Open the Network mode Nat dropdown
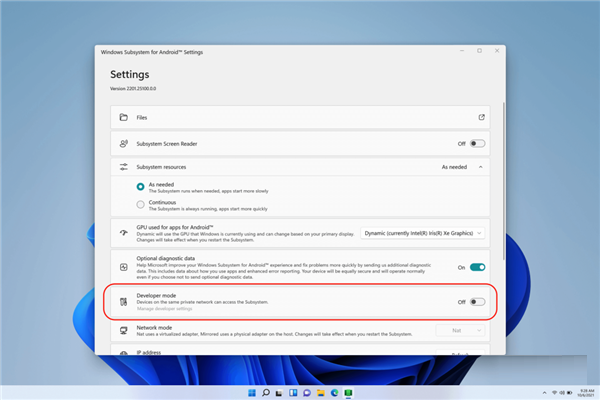The height and width of the screenshot is (400, 600). 460,330
